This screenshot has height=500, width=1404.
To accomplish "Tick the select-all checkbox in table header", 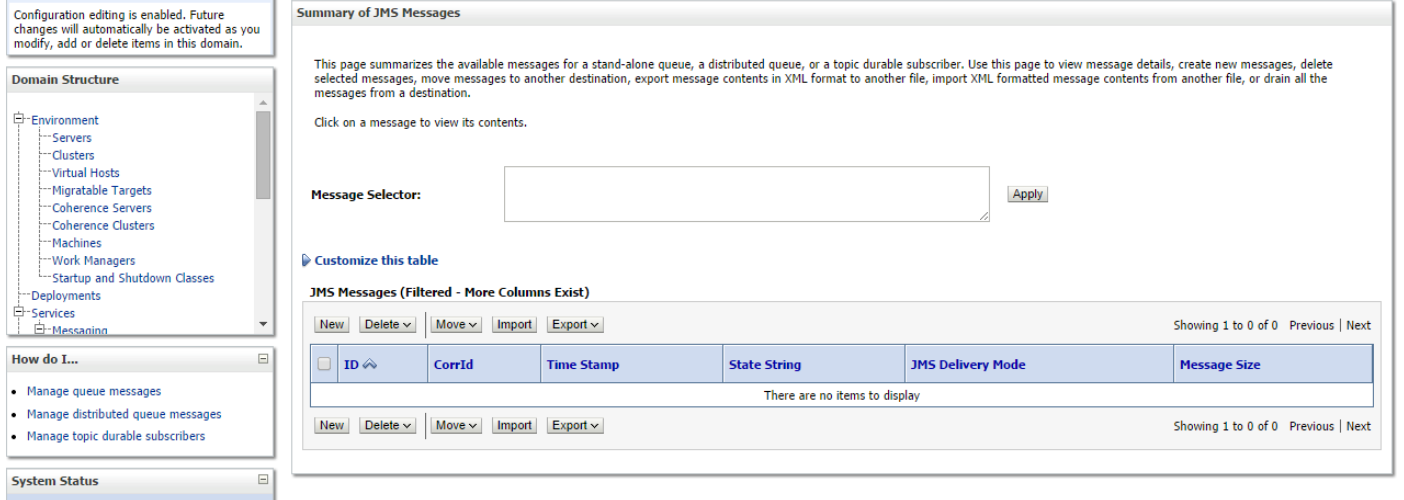I will (325, 365).
